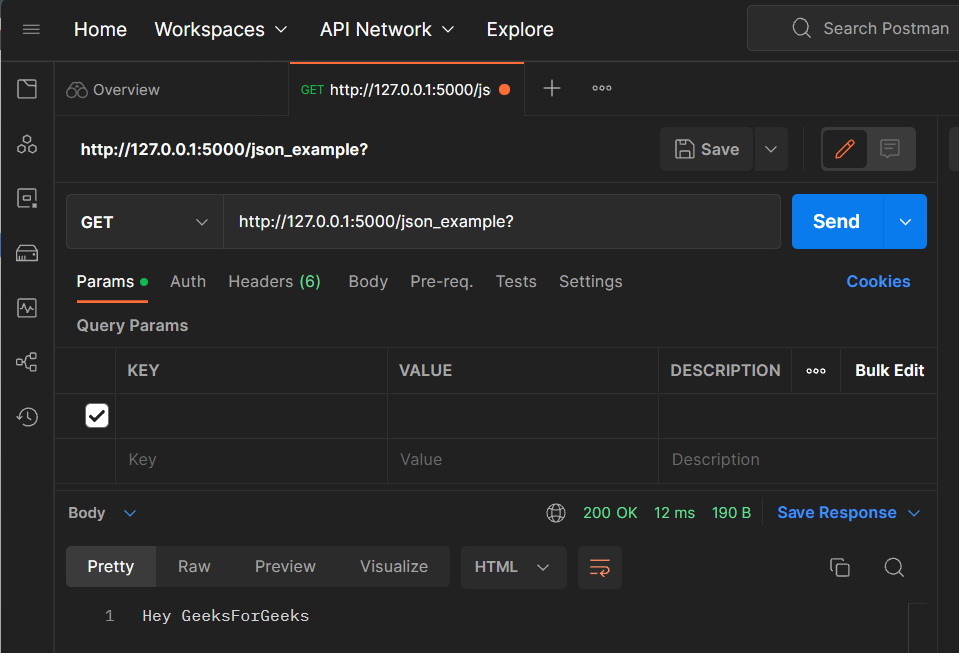
Task: Click the 200 OK status text
Action: tap(610, 513)
